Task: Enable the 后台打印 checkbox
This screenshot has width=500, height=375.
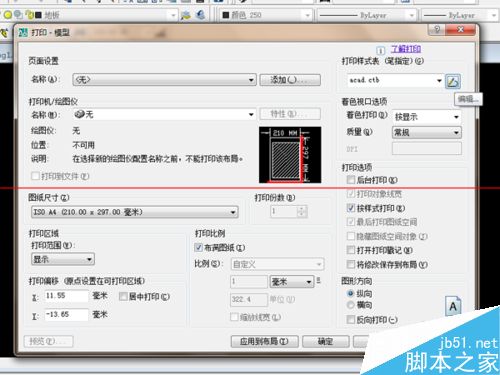Action: click(351, 180)
